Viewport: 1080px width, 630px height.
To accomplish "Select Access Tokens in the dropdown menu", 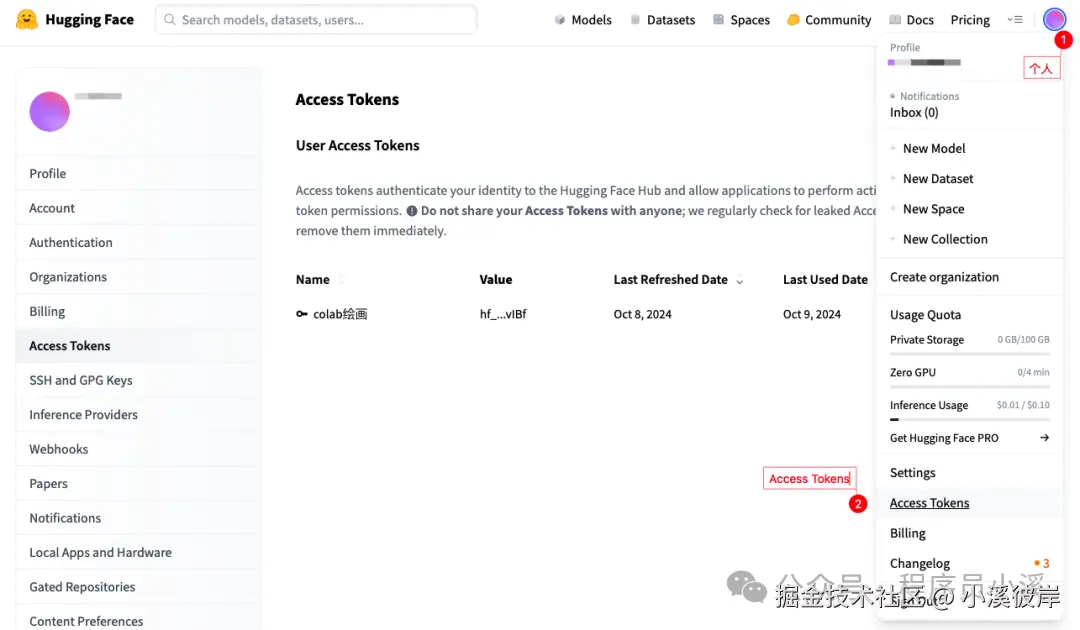I will click(x=929, y=503).
